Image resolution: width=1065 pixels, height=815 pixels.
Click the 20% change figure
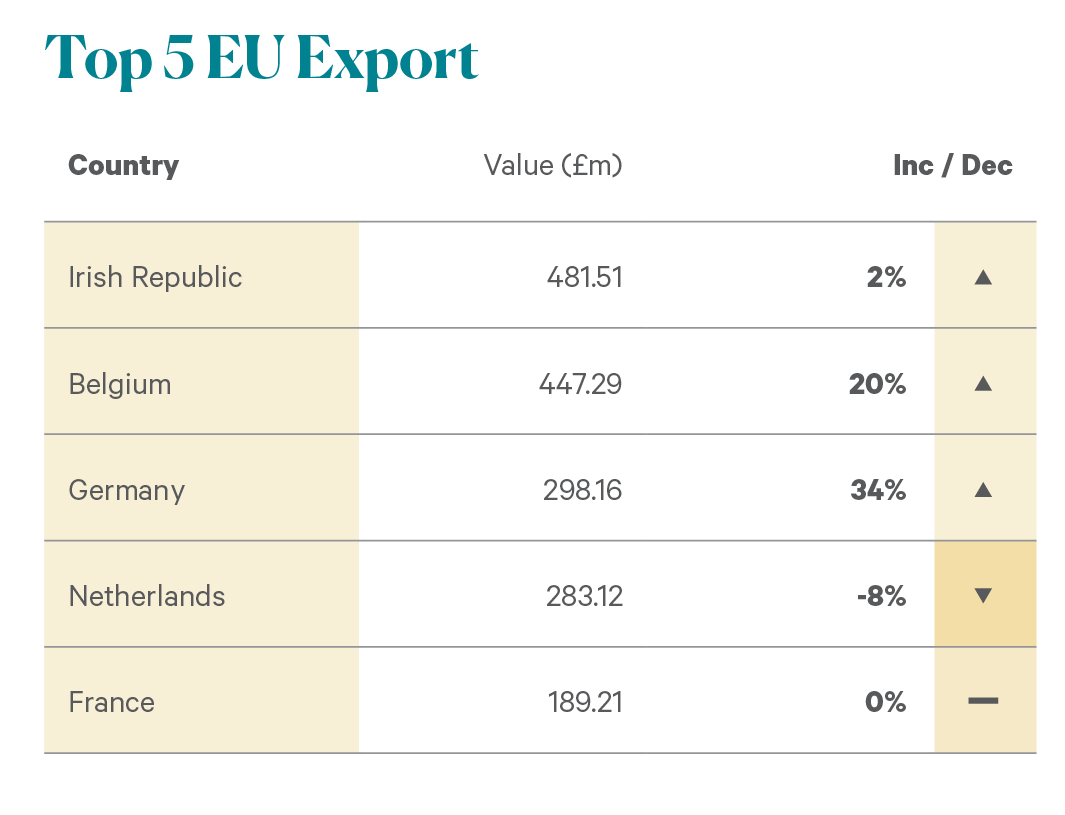click(x=877, y=384)
